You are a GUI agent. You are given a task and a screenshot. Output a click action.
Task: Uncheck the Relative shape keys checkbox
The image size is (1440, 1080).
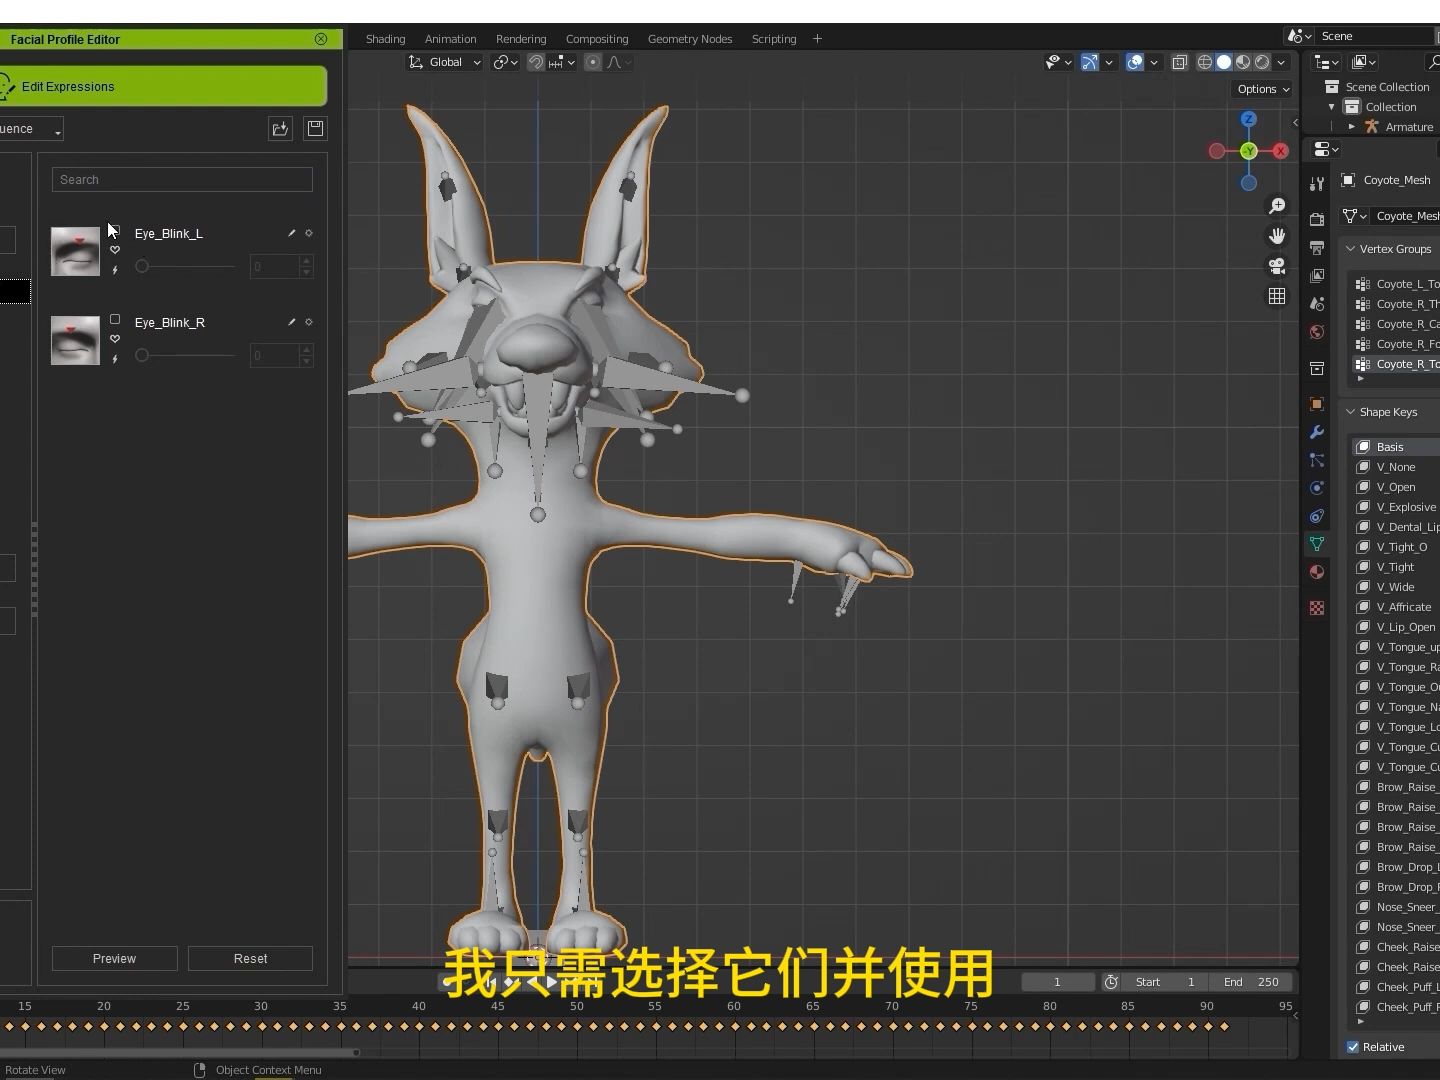pyautogui.click(x=1353, y=1047)
